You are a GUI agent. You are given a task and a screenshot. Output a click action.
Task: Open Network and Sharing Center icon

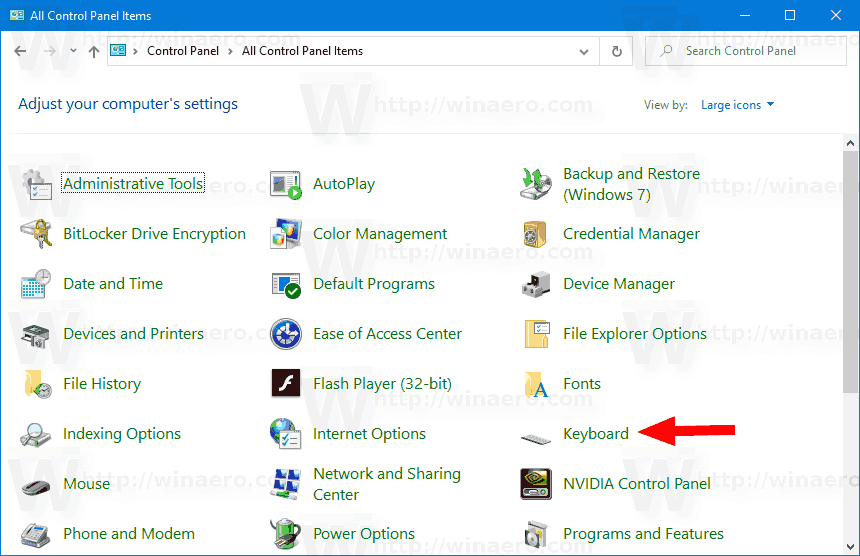(x=286, y=484)
